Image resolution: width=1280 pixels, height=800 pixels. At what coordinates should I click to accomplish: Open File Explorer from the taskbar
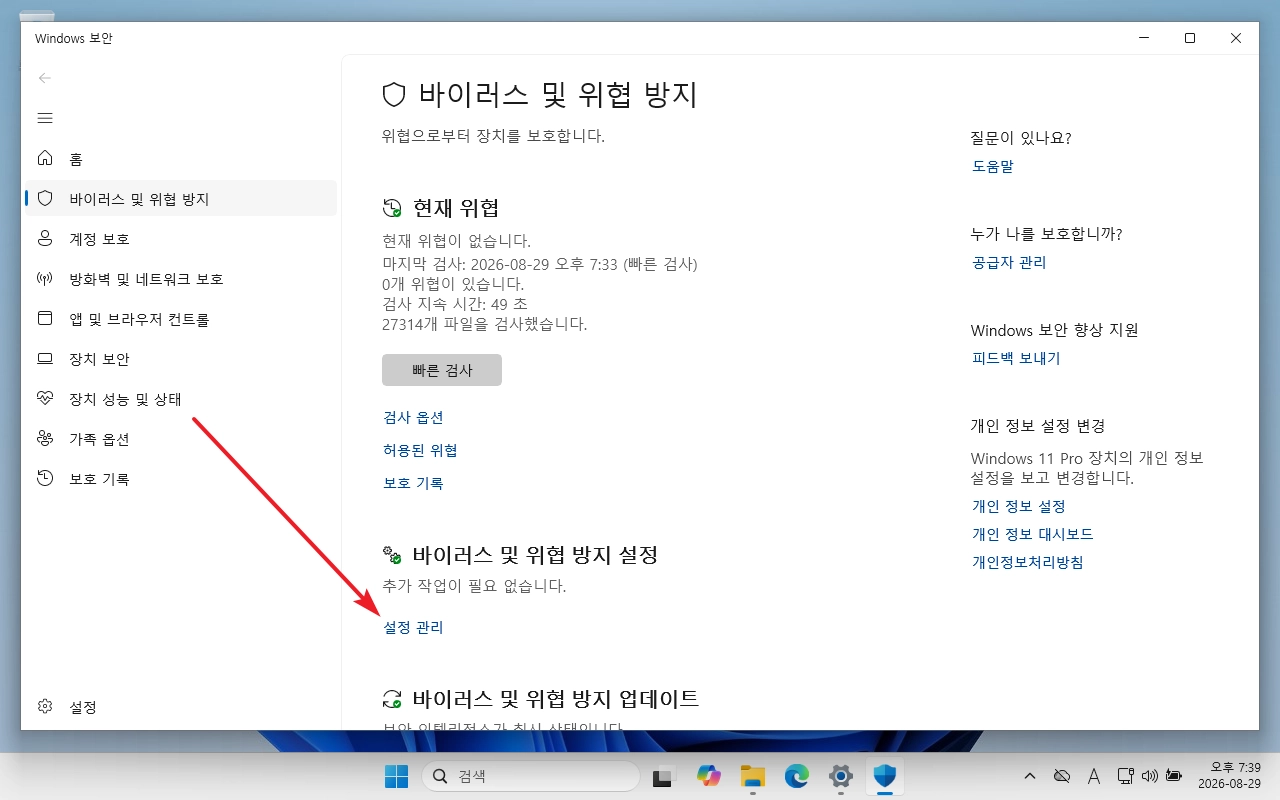pyautogui.click(x=752, y=776)
